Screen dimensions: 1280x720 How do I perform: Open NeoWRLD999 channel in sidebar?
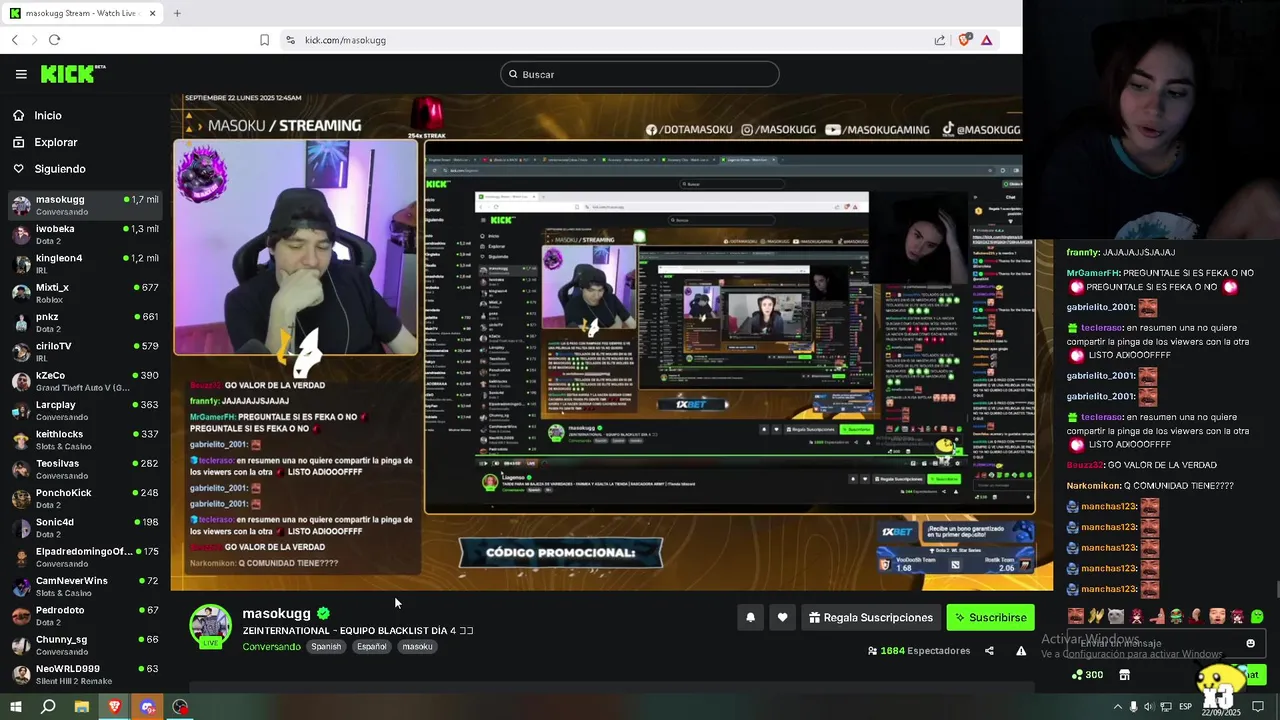[x=85, y=674]
